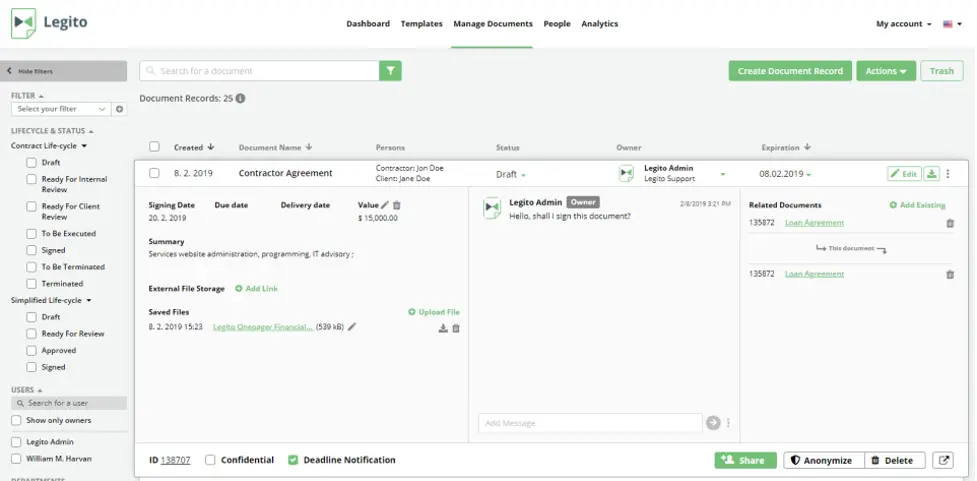The width and height of the screenshot is (977, 481).
Task: Open the Select your filter dropdown
Action: point(62,109)
